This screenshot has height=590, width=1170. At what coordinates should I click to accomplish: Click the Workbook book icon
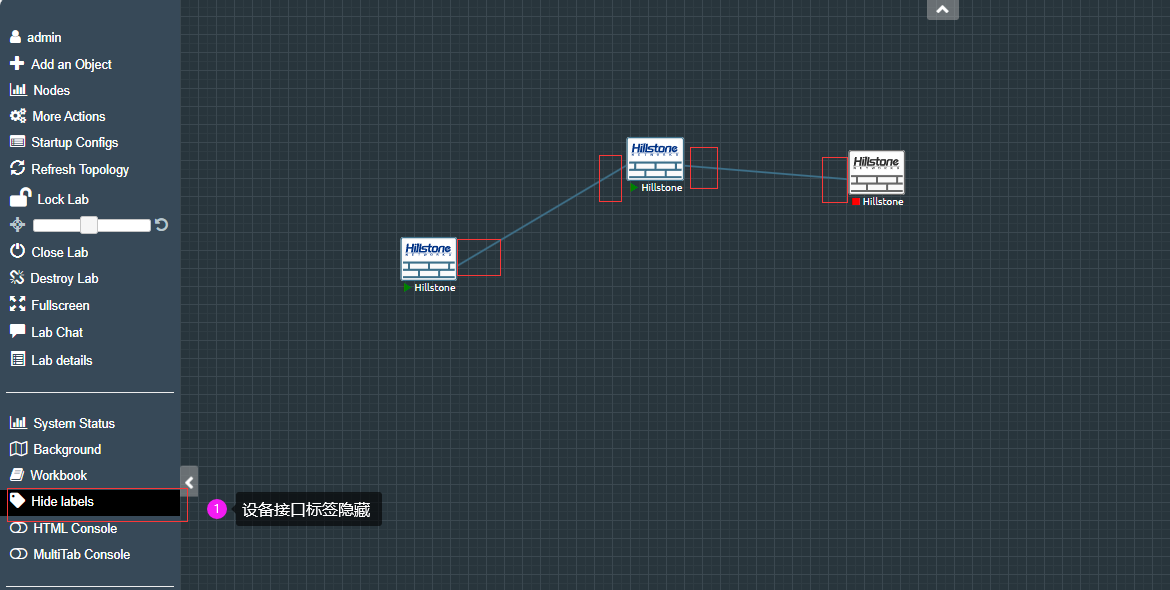point(16,475)
